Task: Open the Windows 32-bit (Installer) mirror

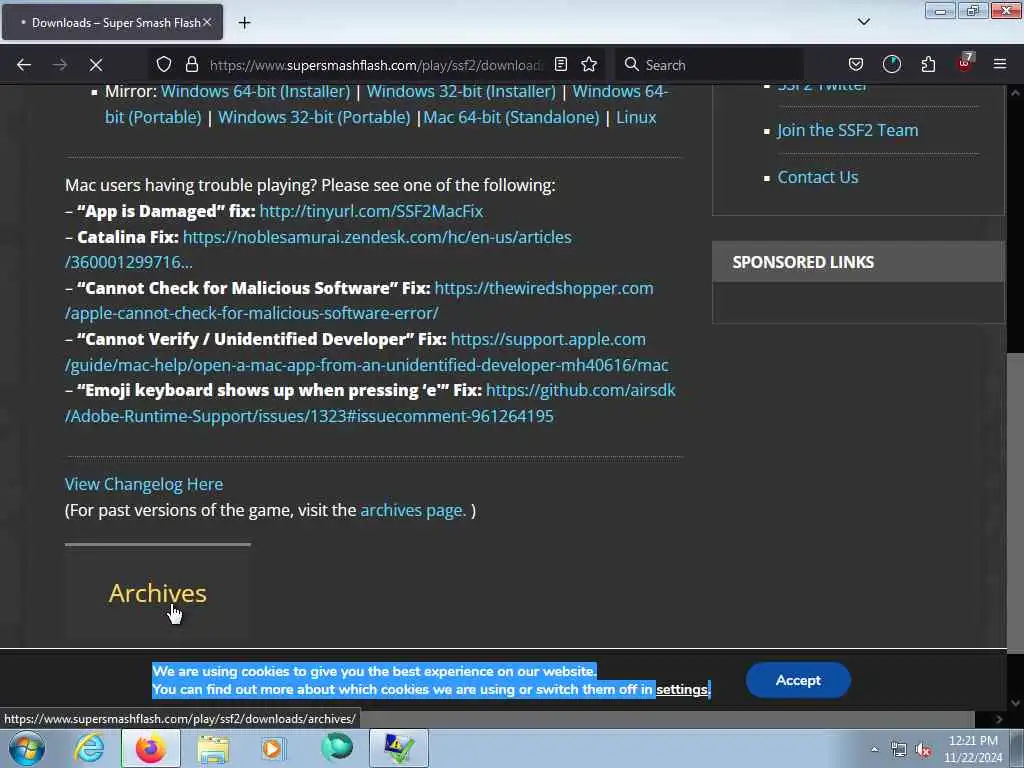Action: (461, 91)
